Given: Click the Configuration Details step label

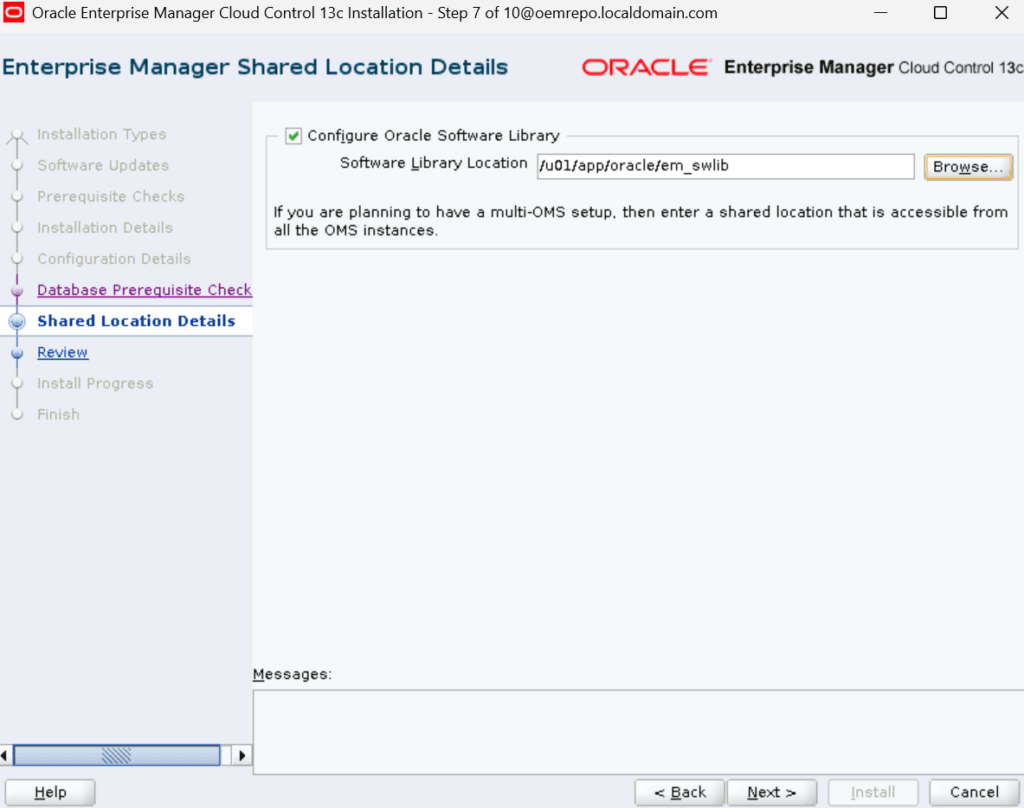Looking at the screenshot, I should (114, 259).
